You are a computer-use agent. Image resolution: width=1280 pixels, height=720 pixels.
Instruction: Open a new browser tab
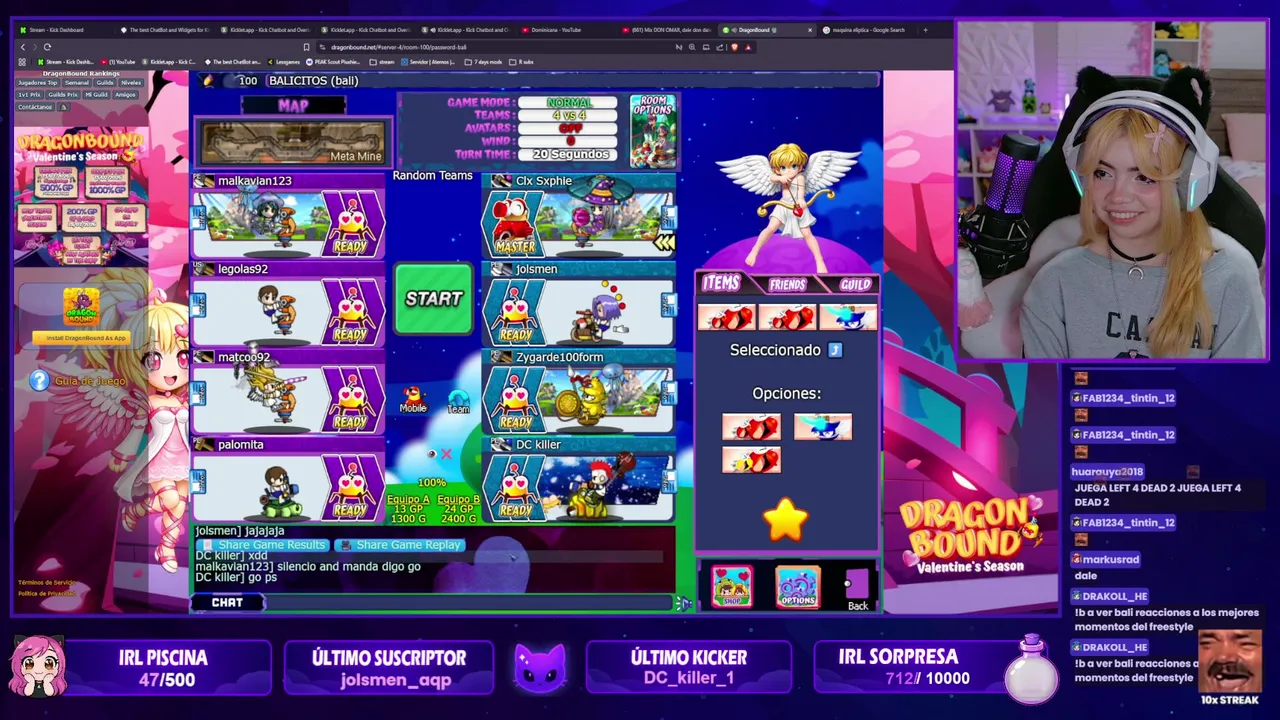(925, 30)
